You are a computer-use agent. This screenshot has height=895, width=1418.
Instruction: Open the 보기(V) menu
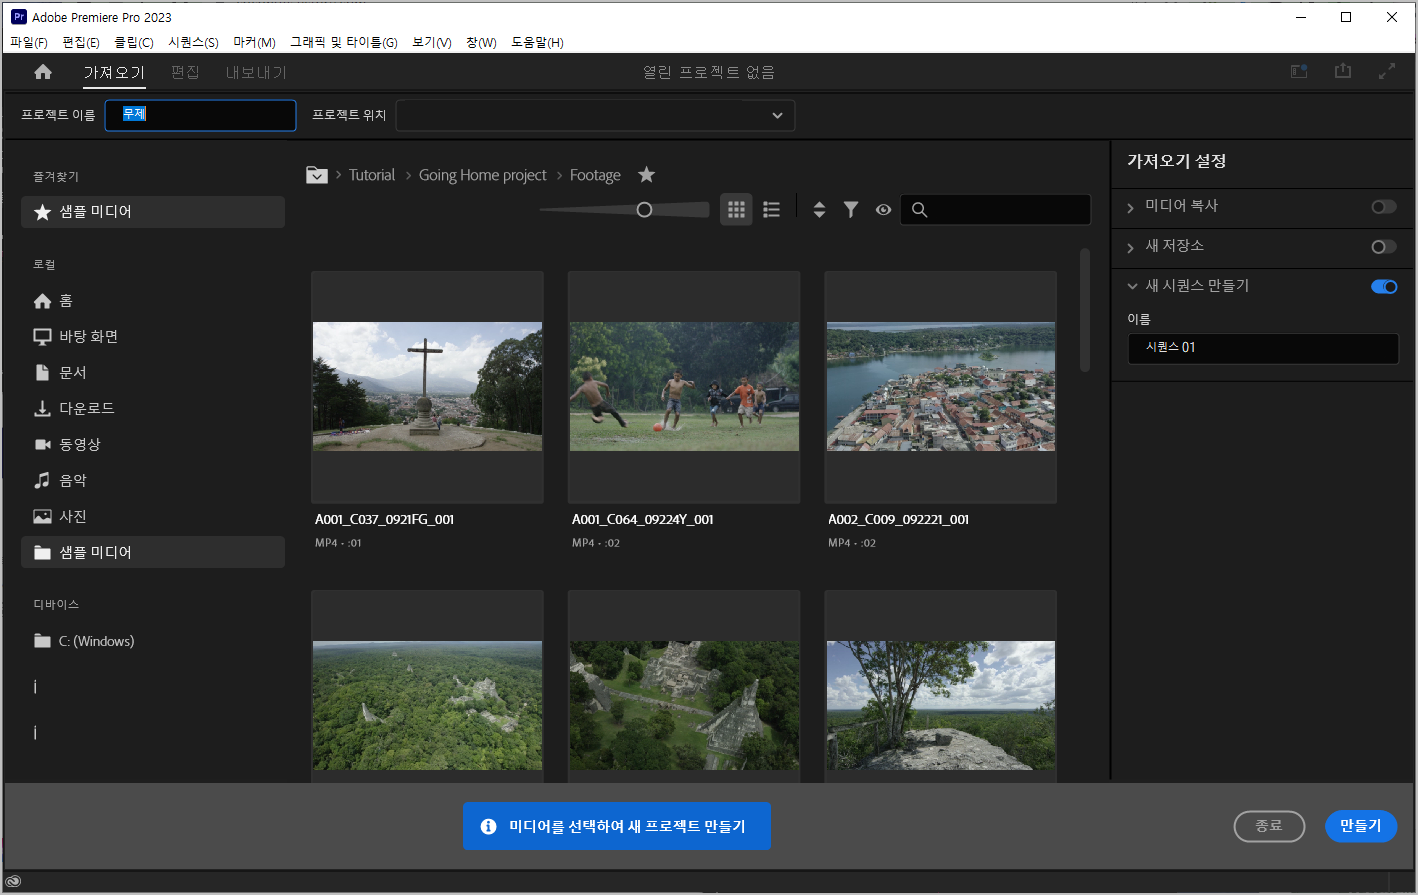(432, 43)
